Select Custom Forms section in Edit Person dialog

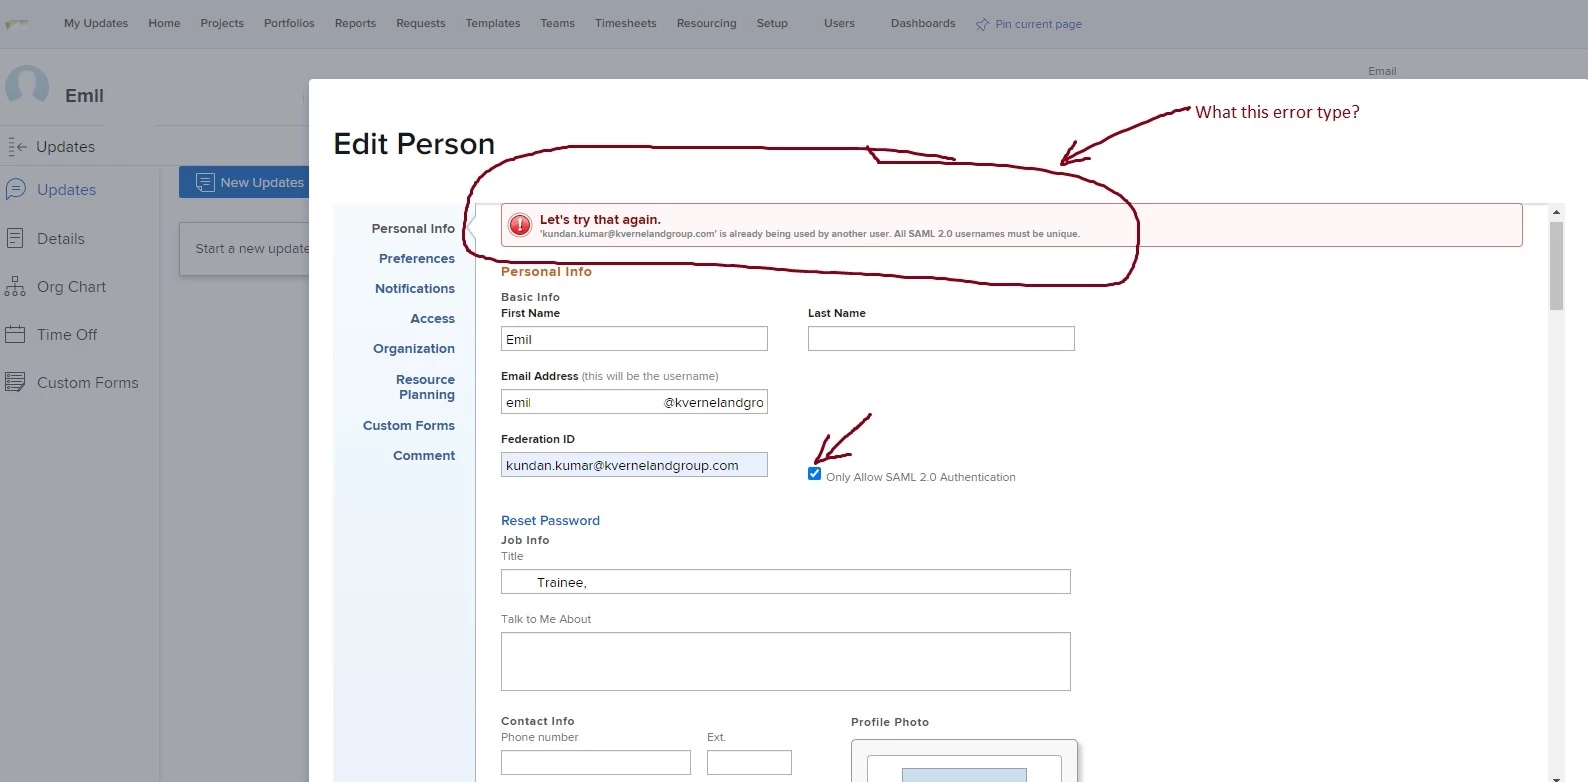409,425
